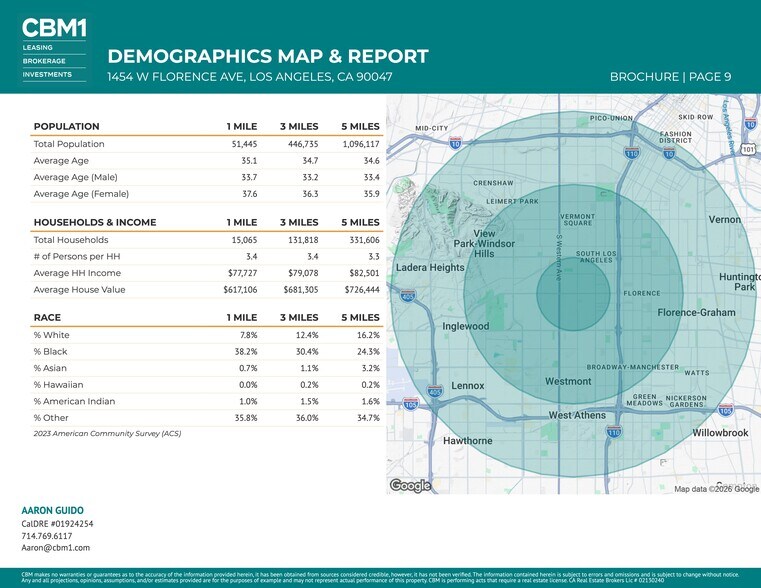Click the Race section heading

[x=47, y=317]
